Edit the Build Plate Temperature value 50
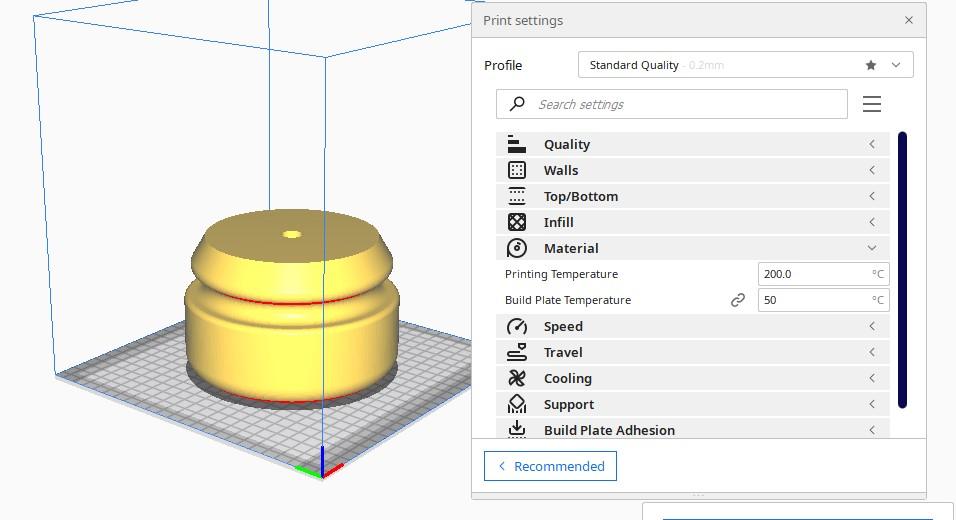Screen dimensions: 956x520 (823, 300)
